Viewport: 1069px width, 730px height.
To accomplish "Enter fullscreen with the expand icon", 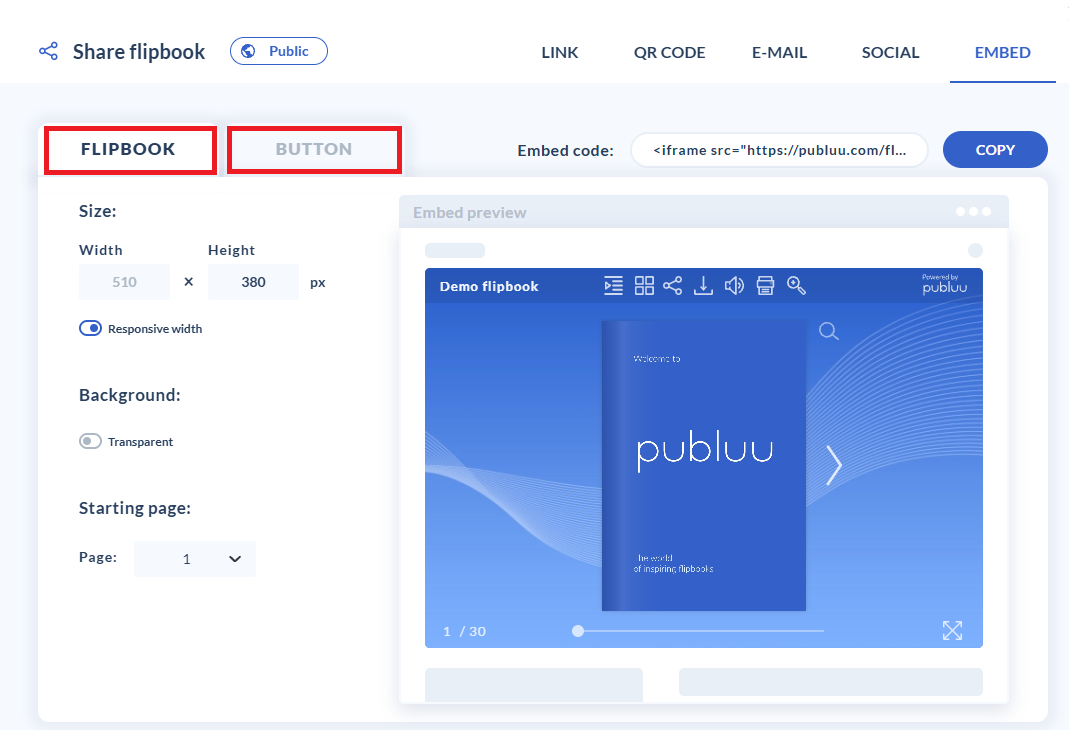I will click(952, 630).
